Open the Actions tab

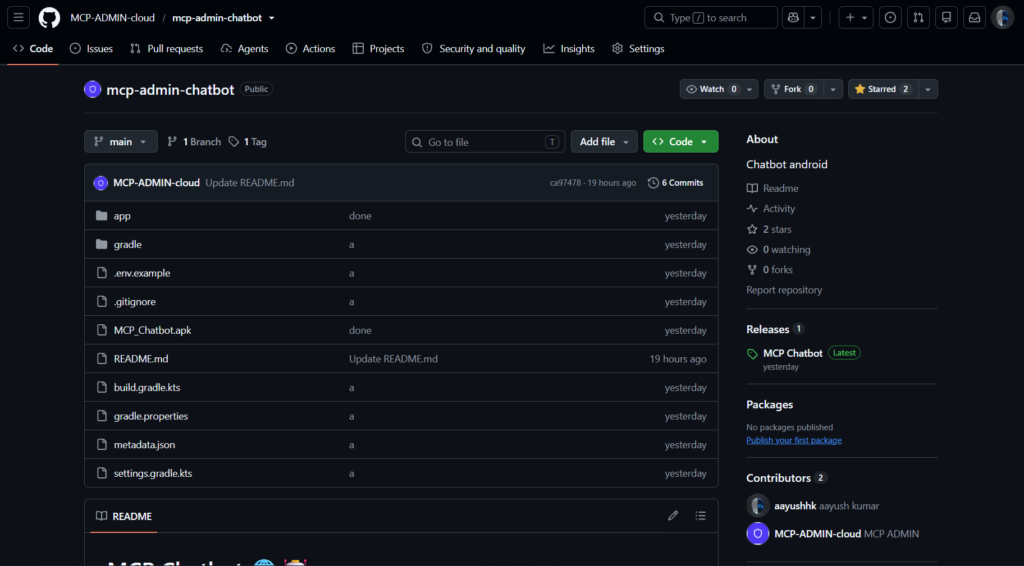coord(311,48)
